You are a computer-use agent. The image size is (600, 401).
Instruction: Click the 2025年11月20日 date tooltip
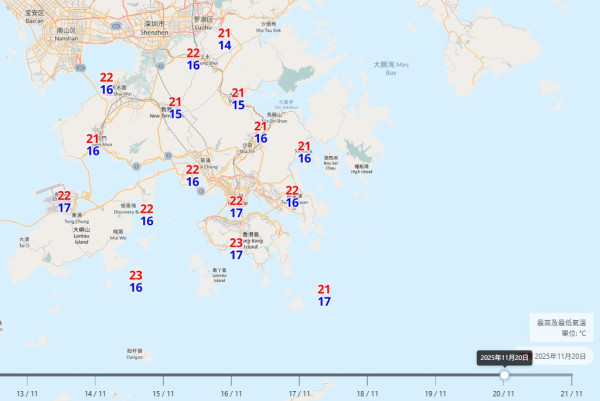504,357
